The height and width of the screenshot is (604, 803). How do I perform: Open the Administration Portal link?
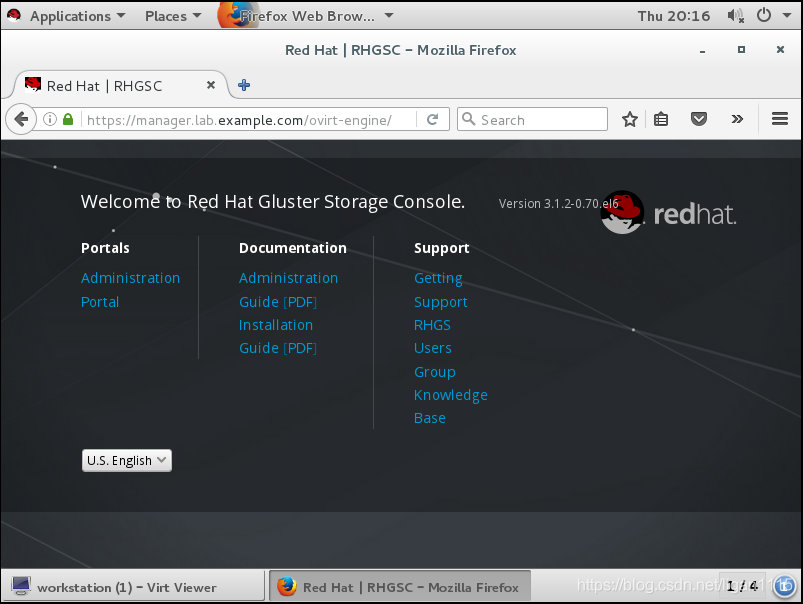coord(130,289)
